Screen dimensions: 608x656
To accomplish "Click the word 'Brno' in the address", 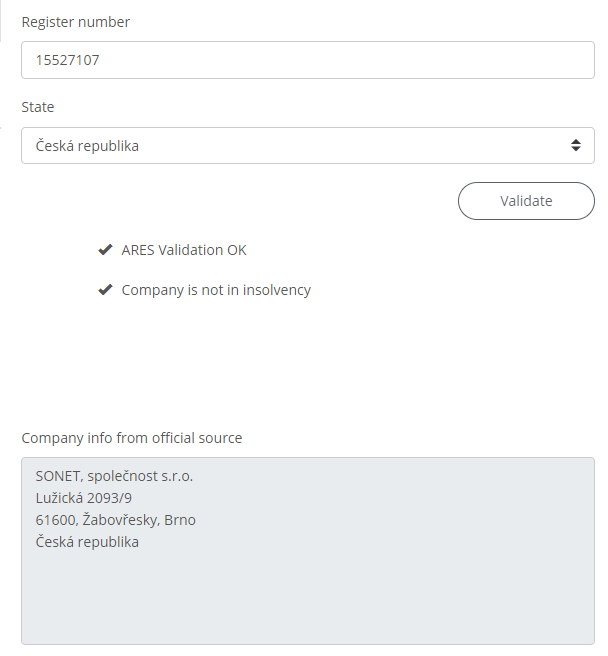I will click(x=178, y=520).
